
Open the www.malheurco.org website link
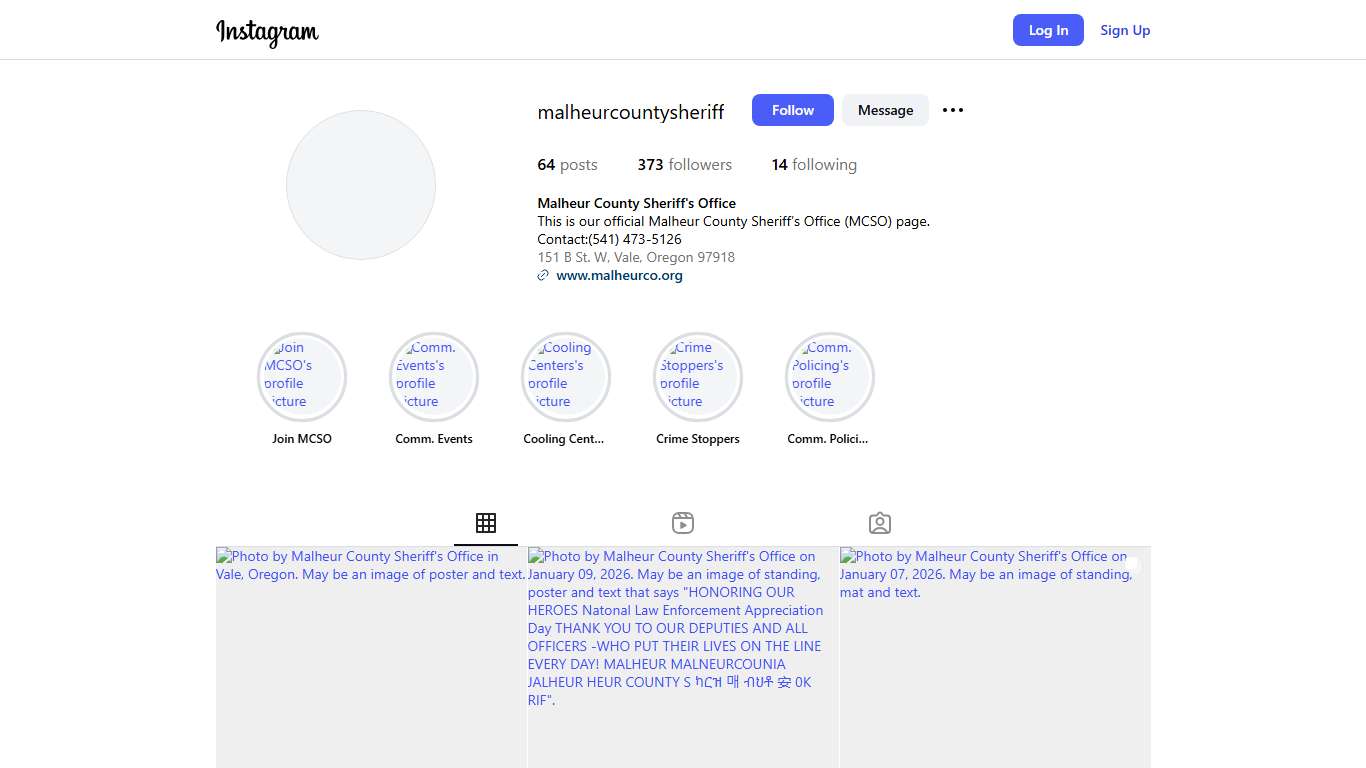(x=619, y=275)
